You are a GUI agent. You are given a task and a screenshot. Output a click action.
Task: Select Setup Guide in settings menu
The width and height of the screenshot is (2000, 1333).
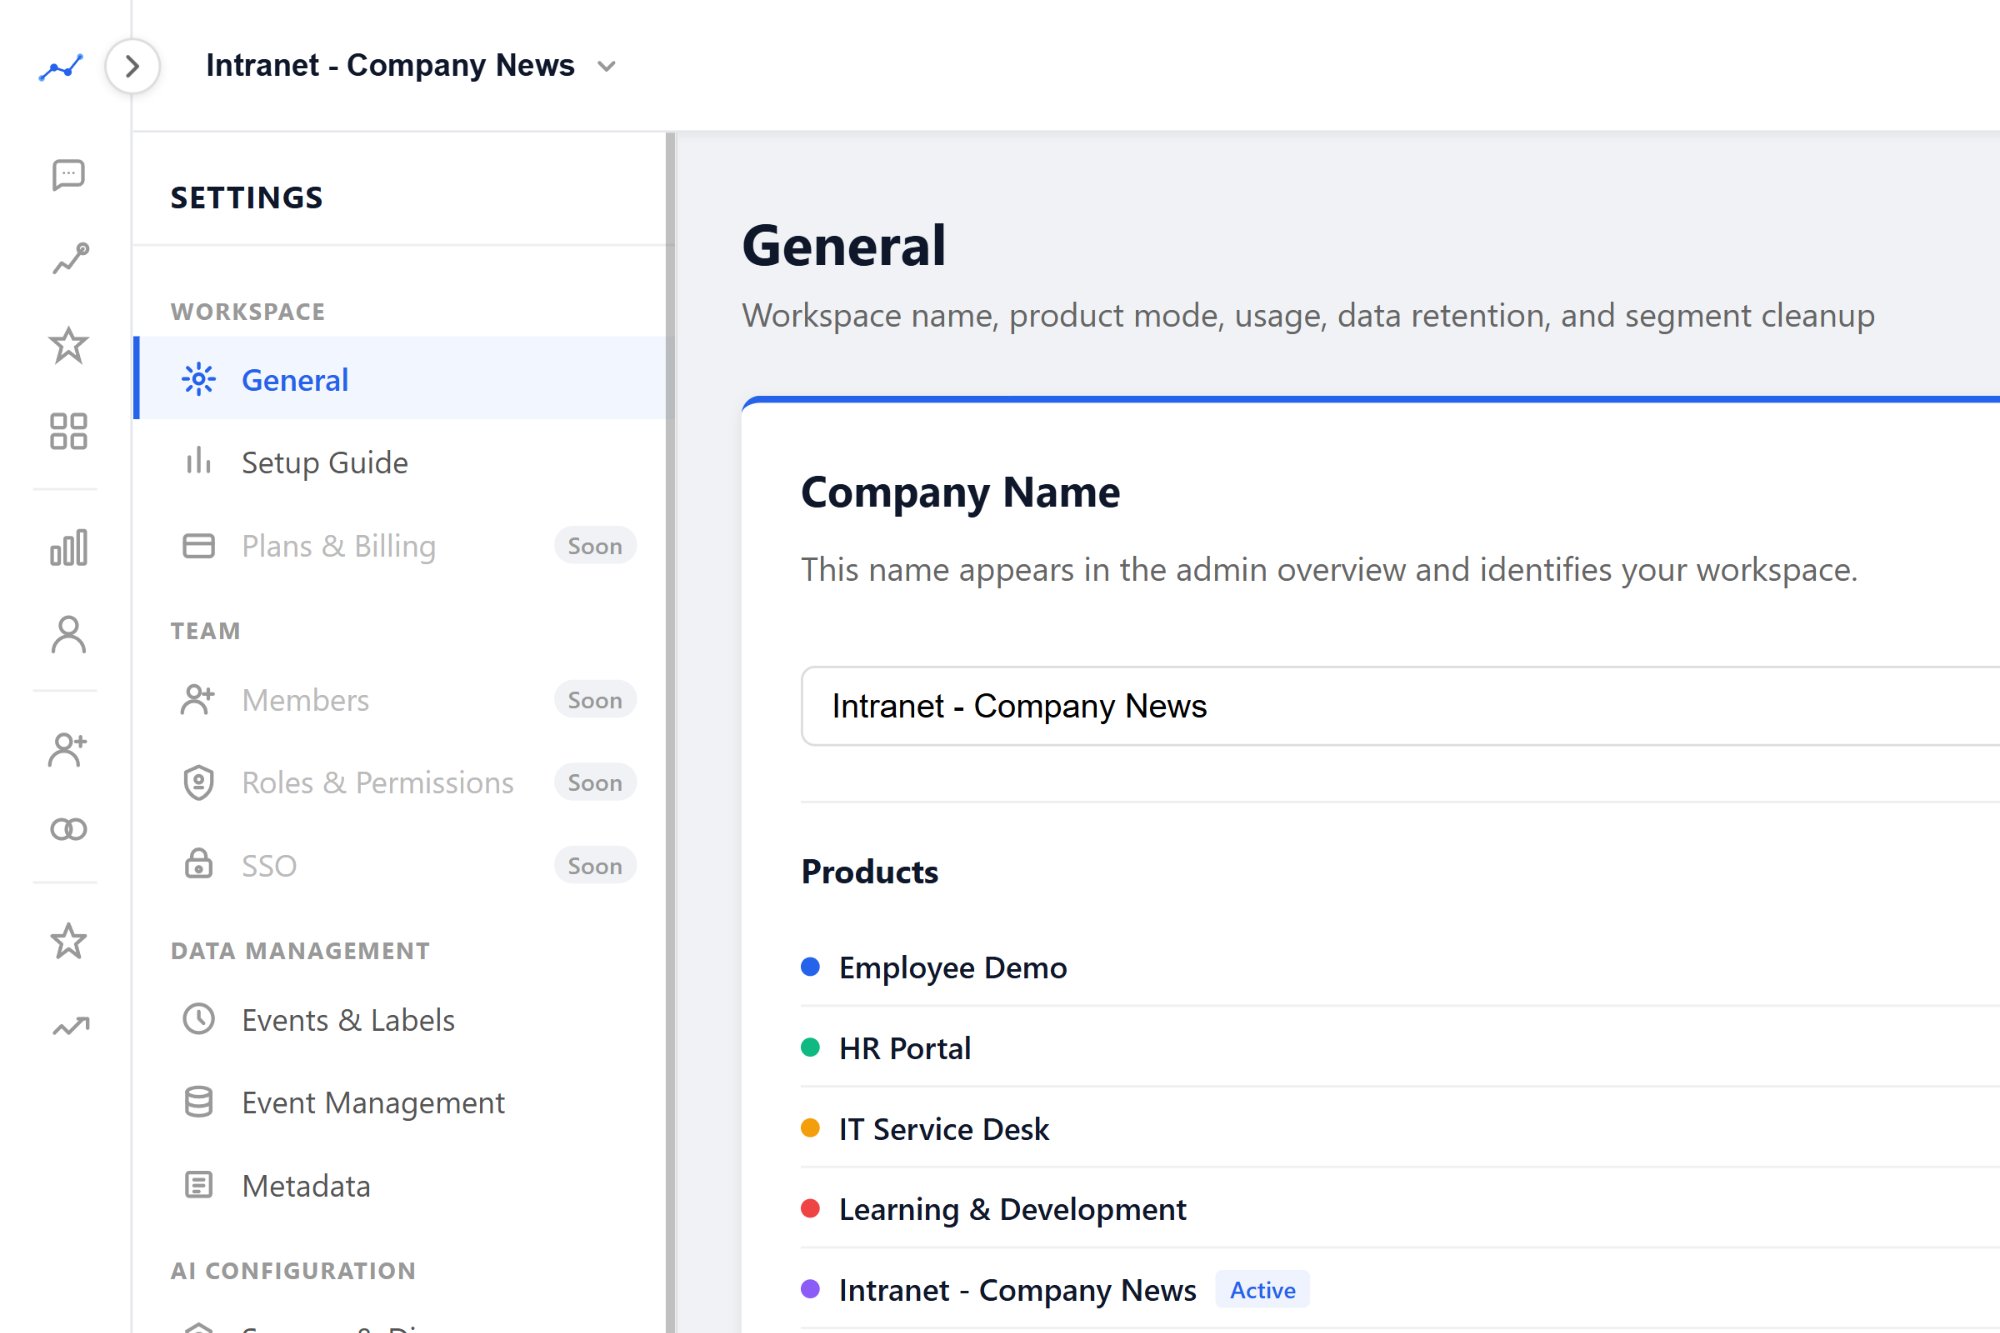coord(324,462)
